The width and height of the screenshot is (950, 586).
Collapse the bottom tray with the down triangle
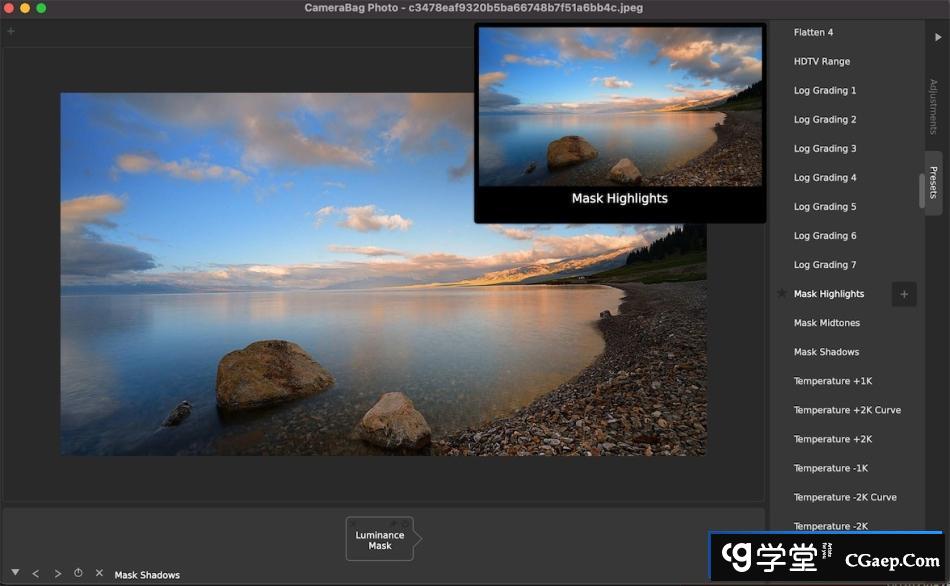point(15,573)
